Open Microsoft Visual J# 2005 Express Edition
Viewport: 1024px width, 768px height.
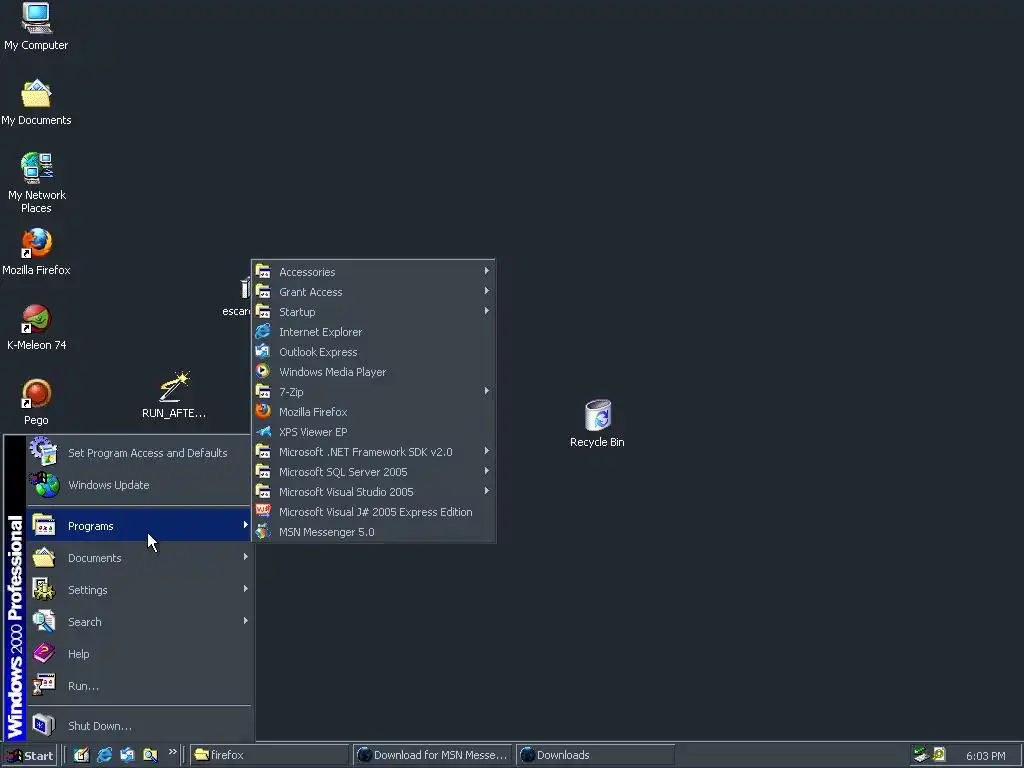374,512
